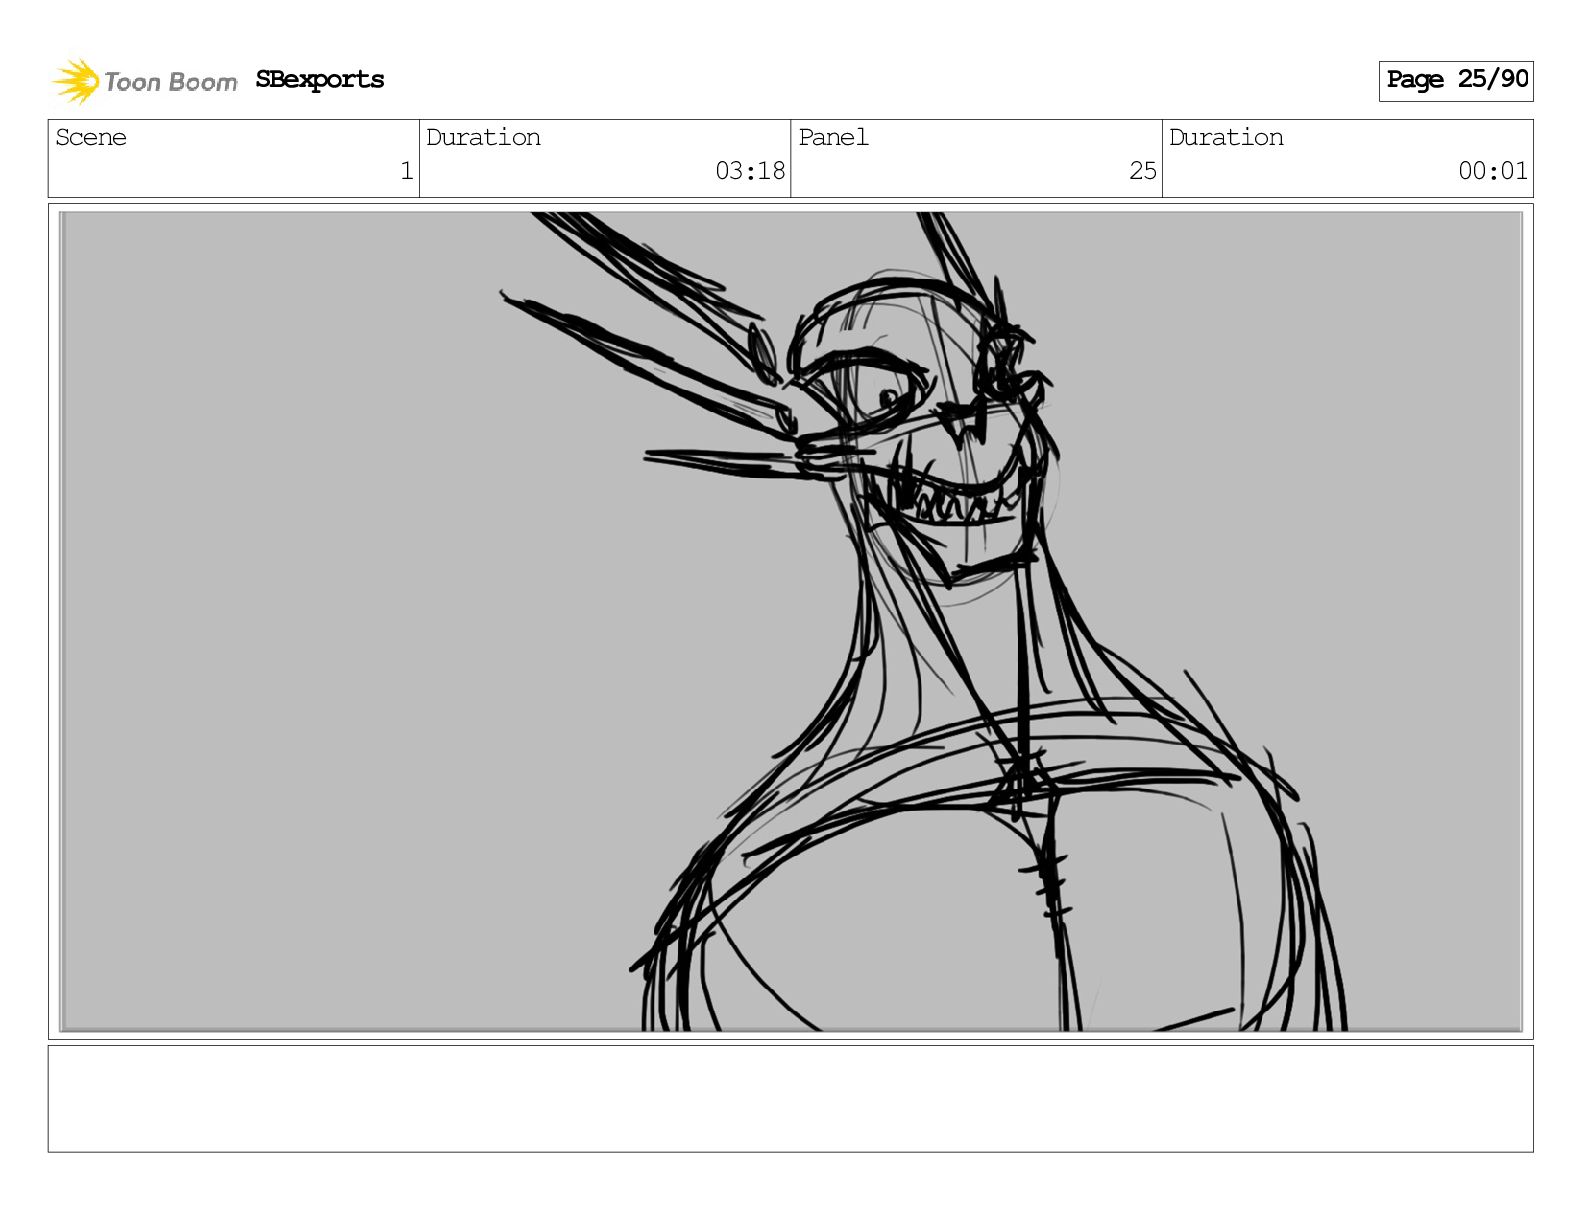Click the empty notes box below panel
1584x1224 pixels.
791,1099
